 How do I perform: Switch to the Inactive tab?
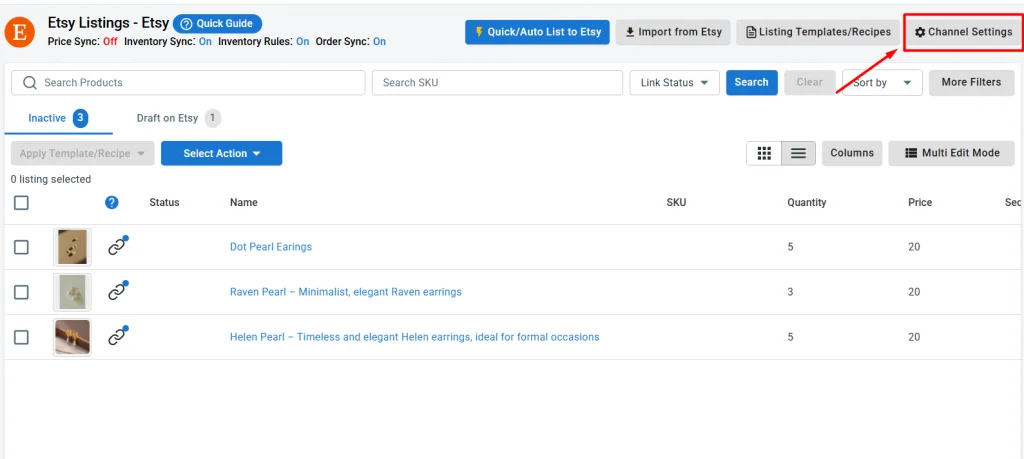tap(57, 118)
